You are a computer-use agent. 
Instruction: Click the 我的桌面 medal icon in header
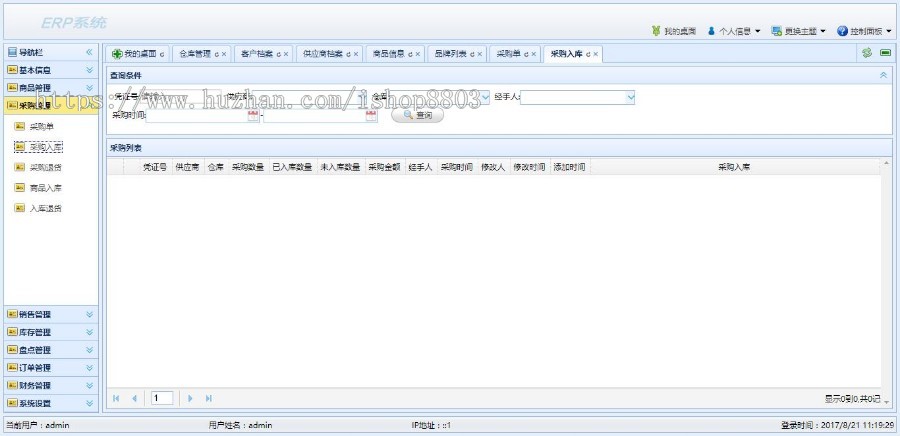pyautogui.click(x=656, y=31)
